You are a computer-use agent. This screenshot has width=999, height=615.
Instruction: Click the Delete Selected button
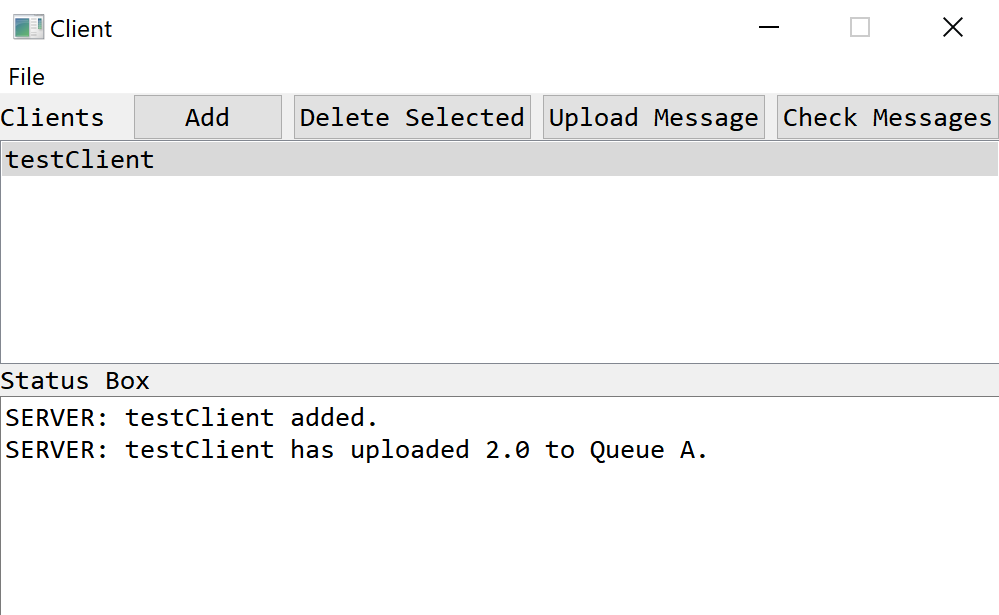point(412,117)
